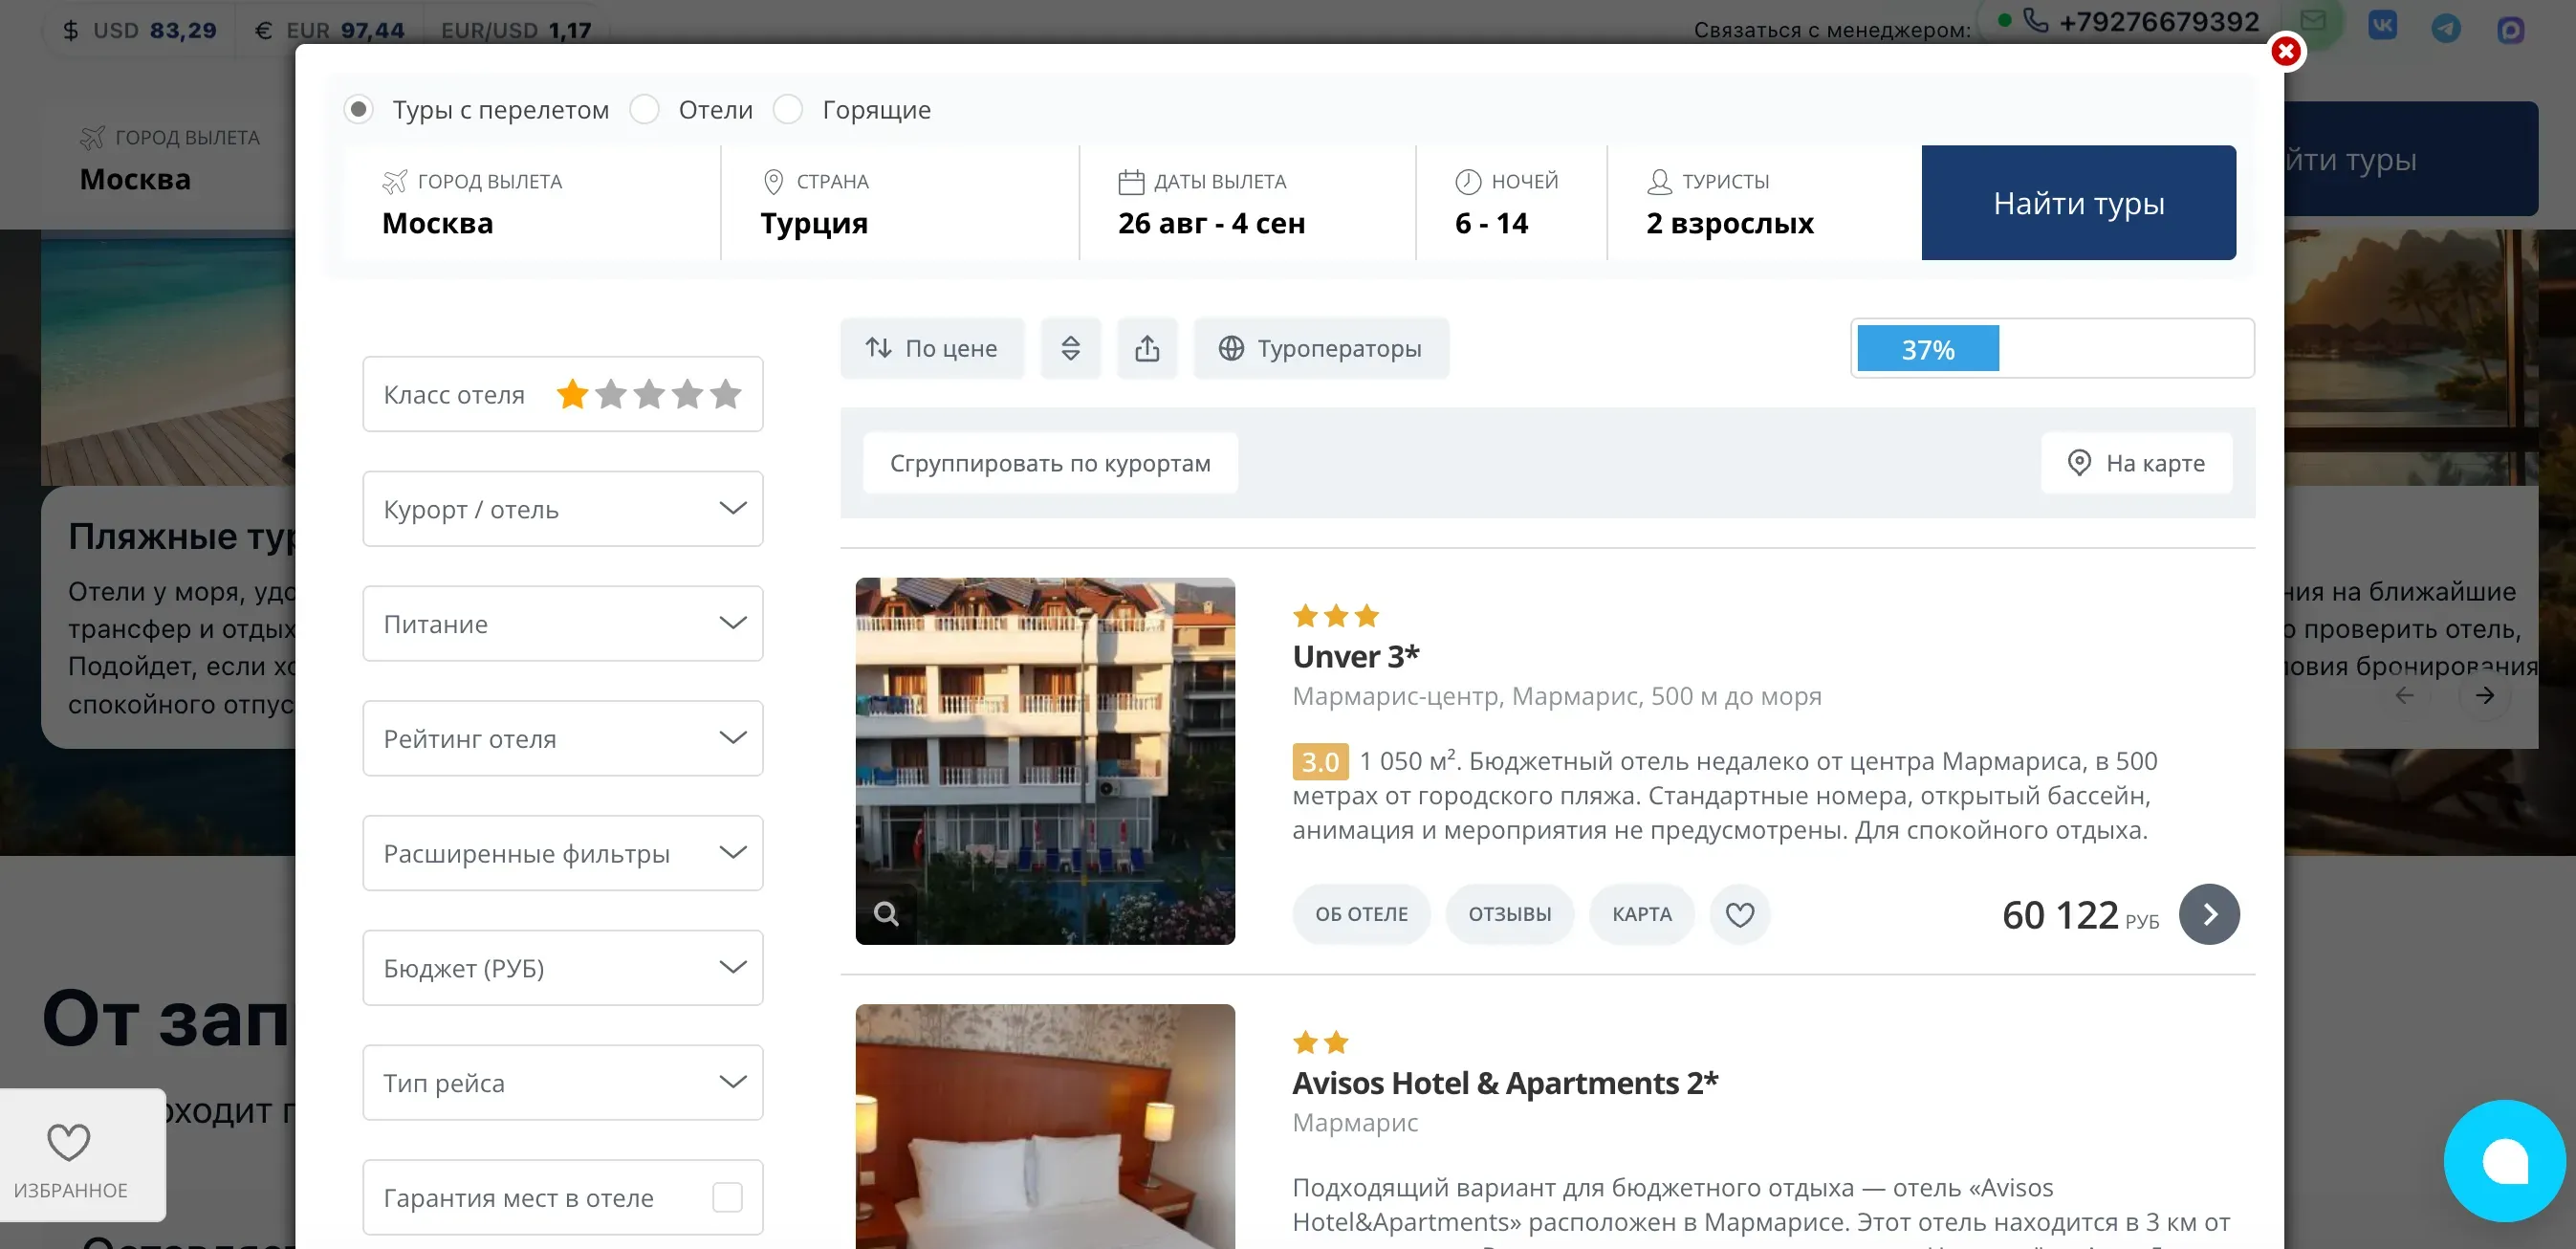Click the VK icon in header
This screenshot has width=2576, height=1249.
(x=2382, y=26)
